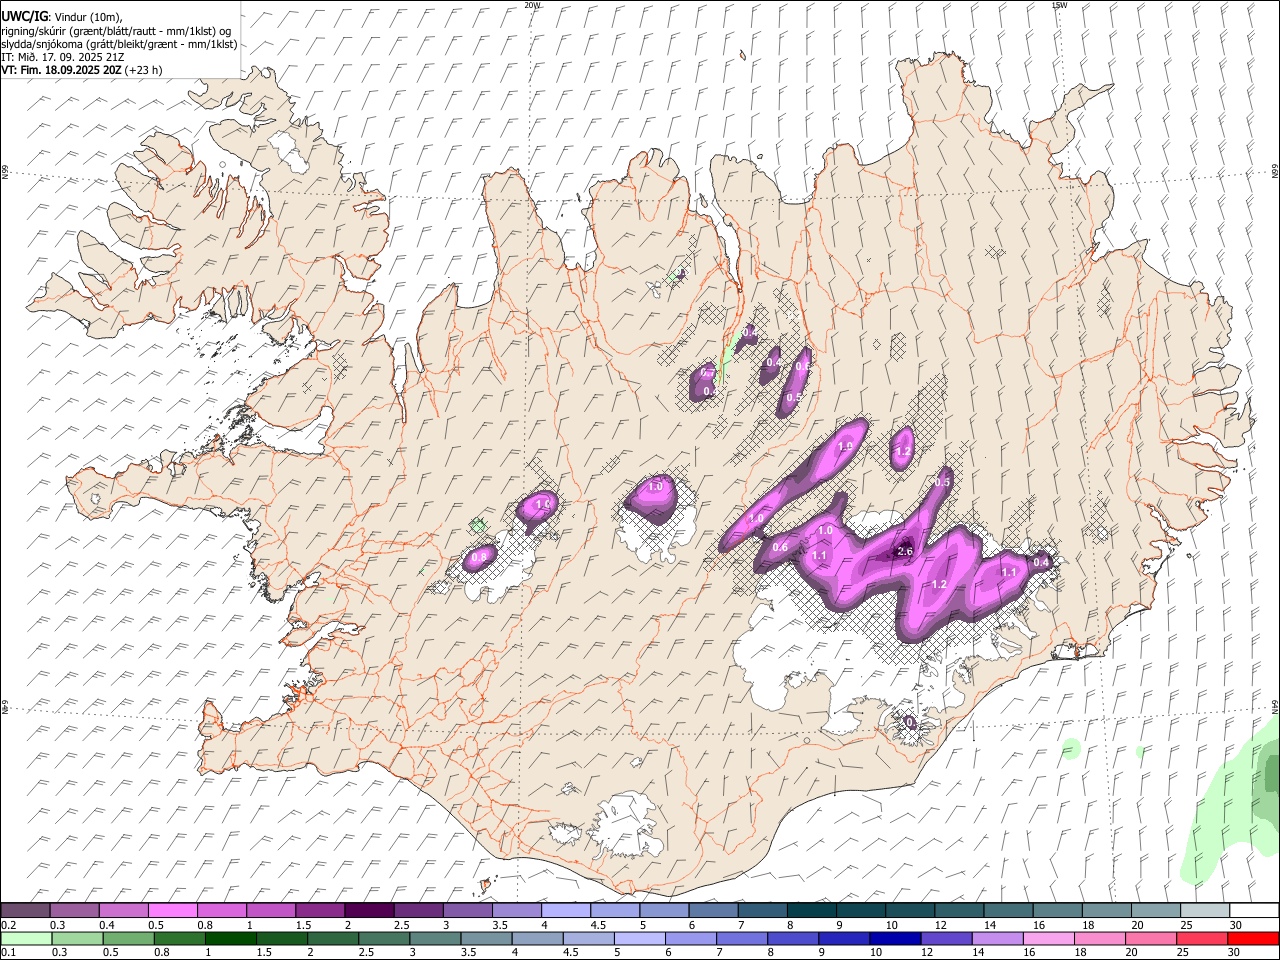Click the '0.2' label in the snow legend
Viewport: 1280px width, 960px height.
coord(8,925)
